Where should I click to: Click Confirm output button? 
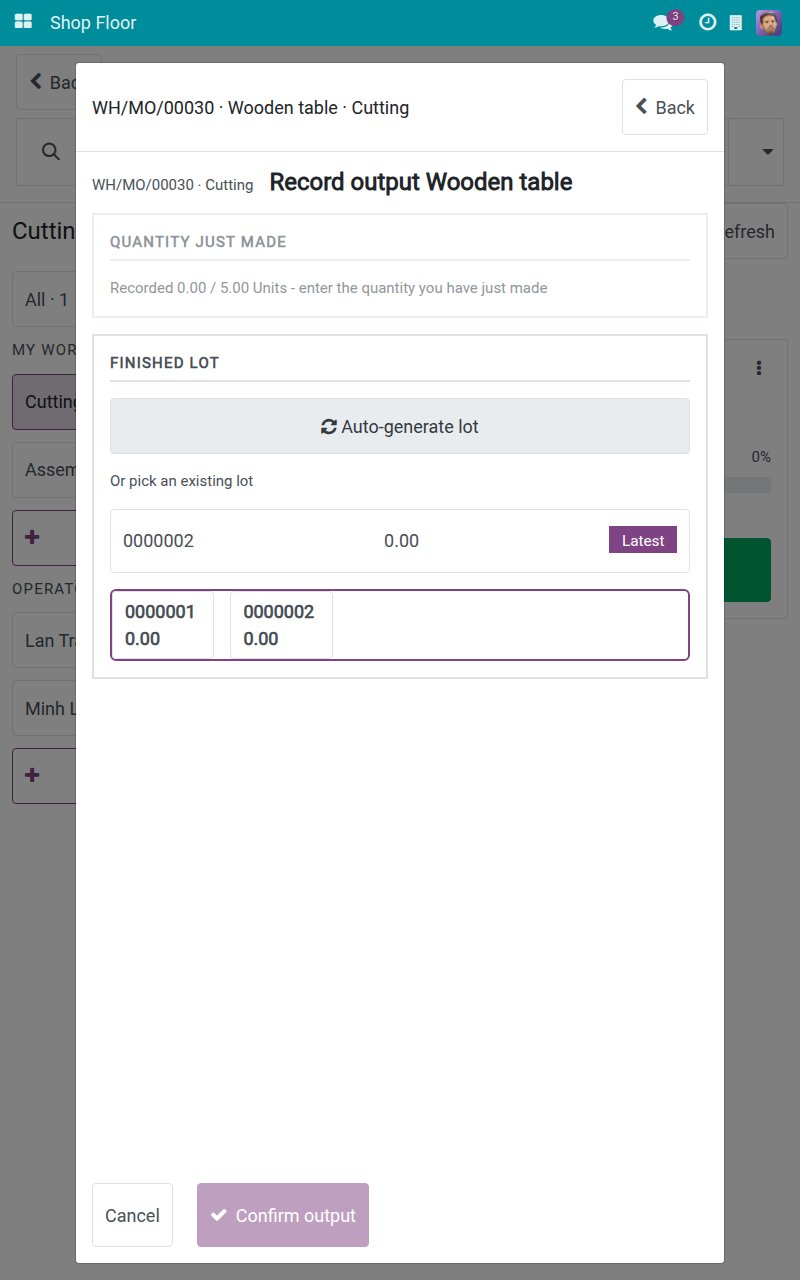283,1215
